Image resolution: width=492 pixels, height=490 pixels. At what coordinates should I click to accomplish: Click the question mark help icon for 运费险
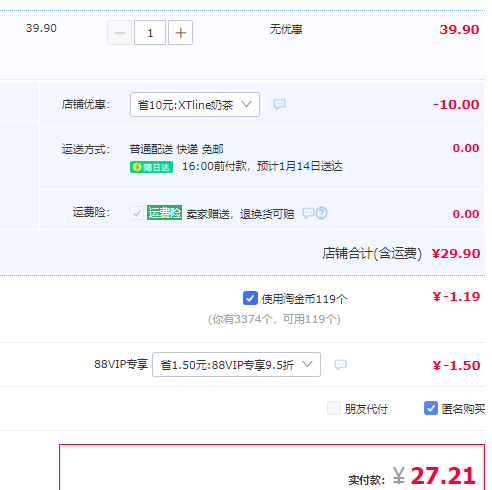click(322, 213)
